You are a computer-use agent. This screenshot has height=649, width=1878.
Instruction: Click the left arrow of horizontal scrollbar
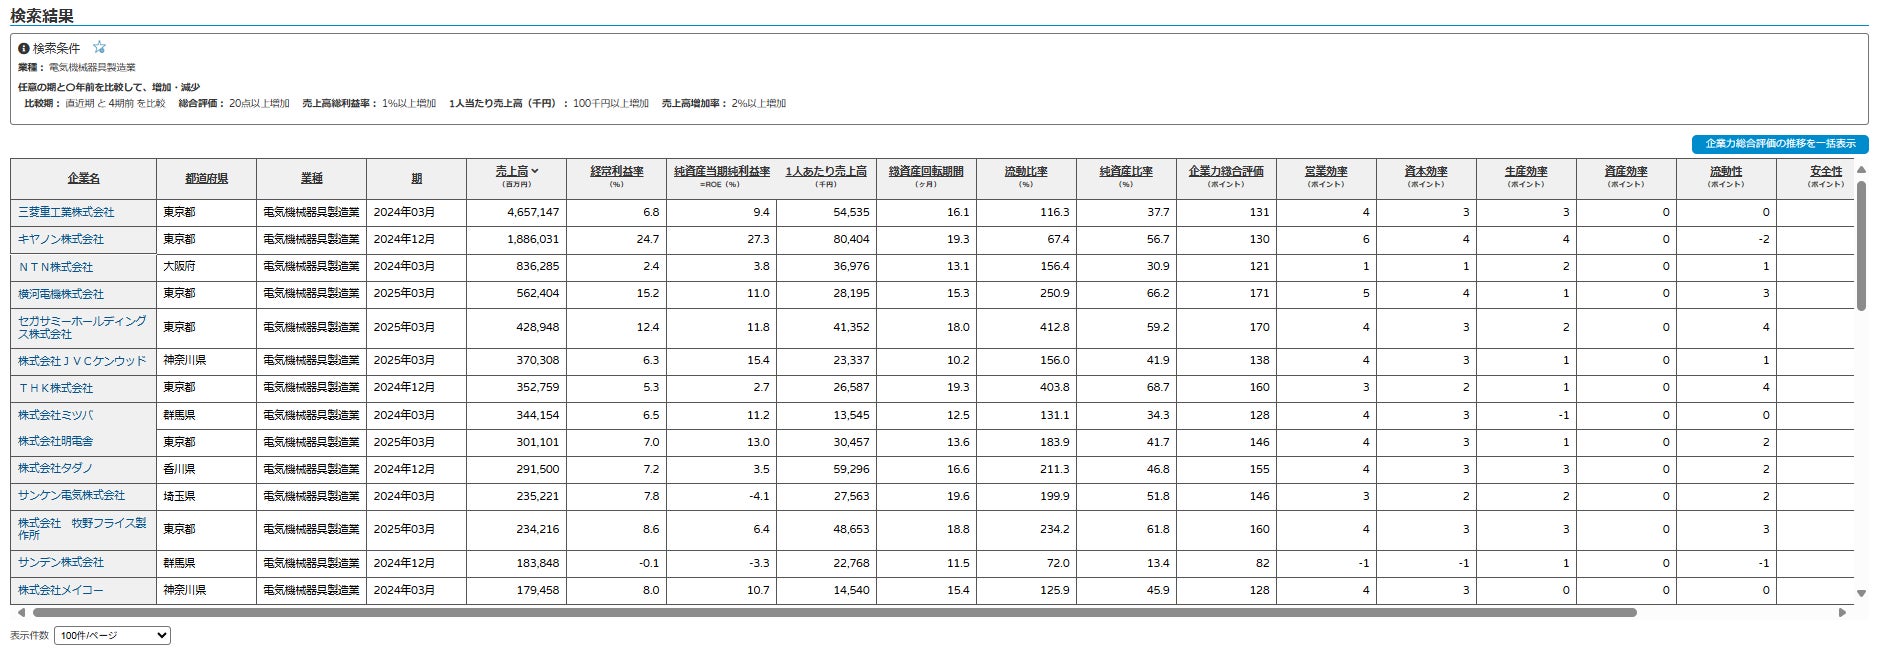click(21, 613)
